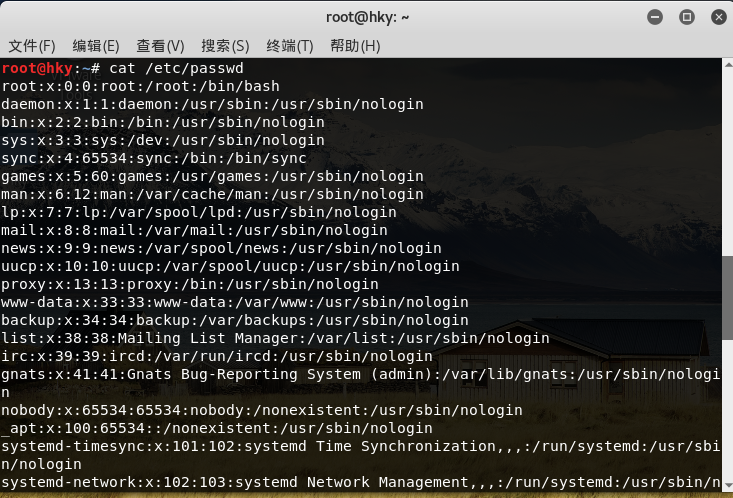
Task: Click the daemon:x:1:1 line
Action: click(x=212, y=104)
